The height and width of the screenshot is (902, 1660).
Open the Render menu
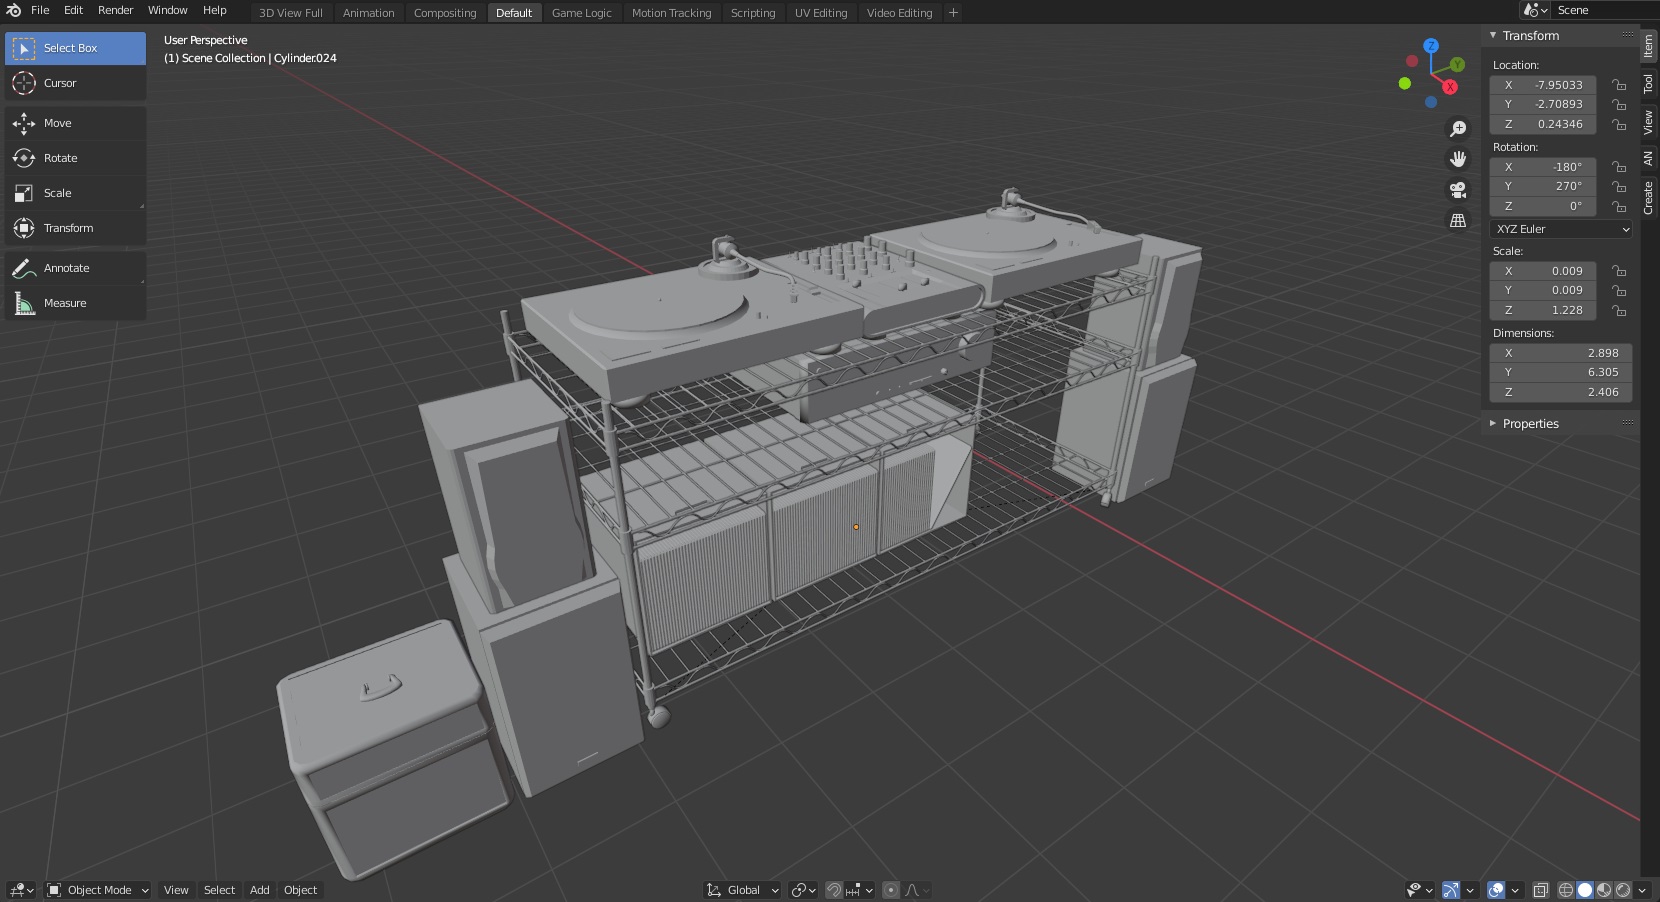[x=115, y=10]
